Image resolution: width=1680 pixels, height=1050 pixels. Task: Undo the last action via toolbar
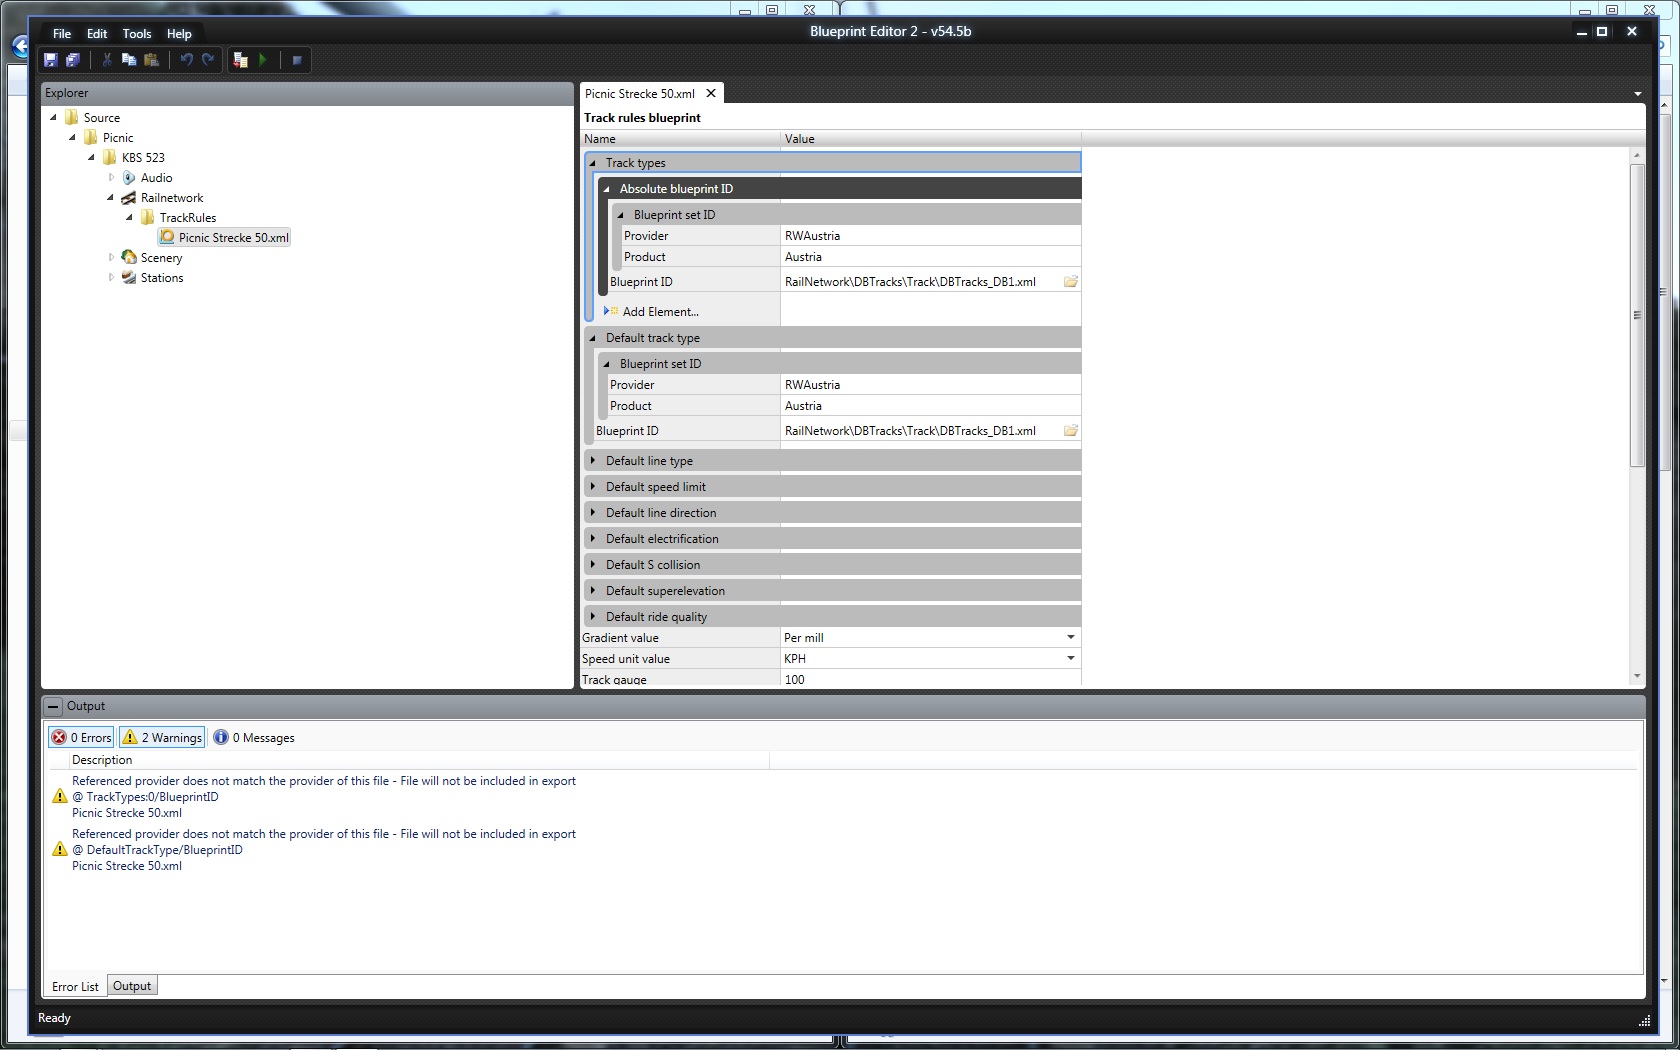click(186, 60)
